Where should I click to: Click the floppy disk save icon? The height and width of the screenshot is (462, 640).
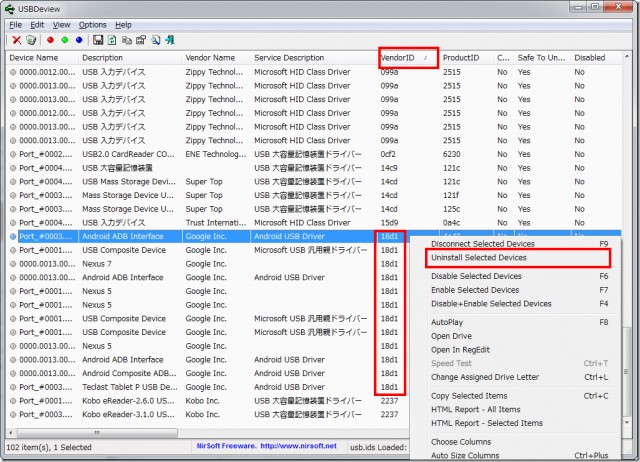tap(98, 40)
